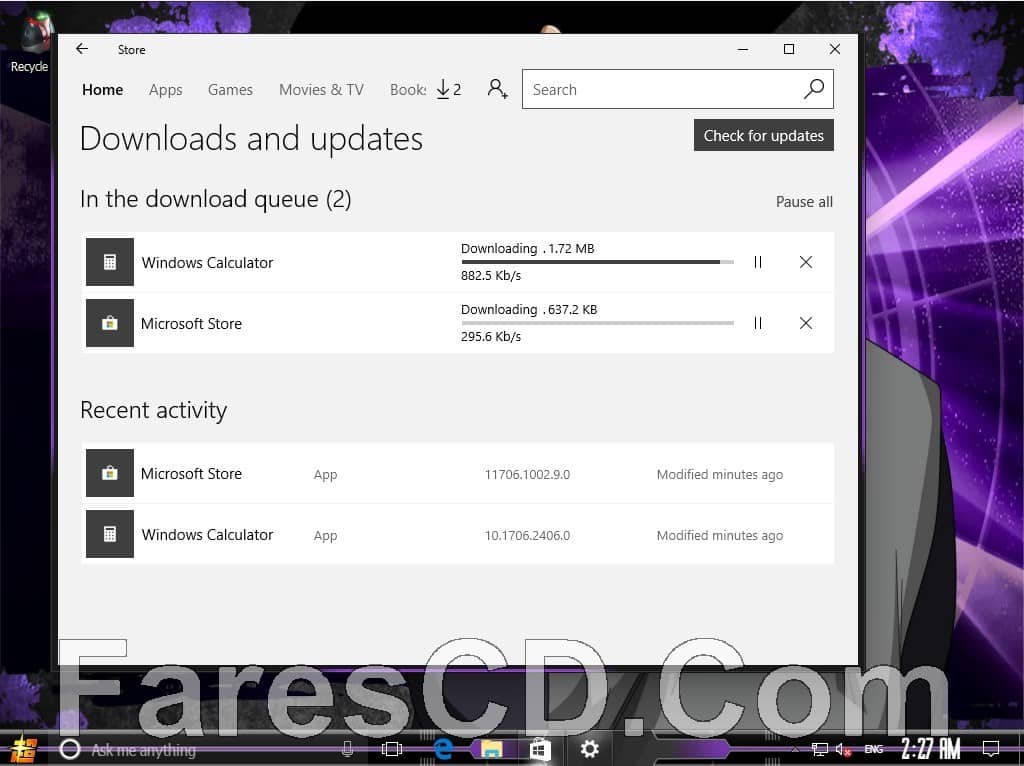The image size is (1024, 766).
Task: Click the magnifier search icon
Action: point(814,89)
